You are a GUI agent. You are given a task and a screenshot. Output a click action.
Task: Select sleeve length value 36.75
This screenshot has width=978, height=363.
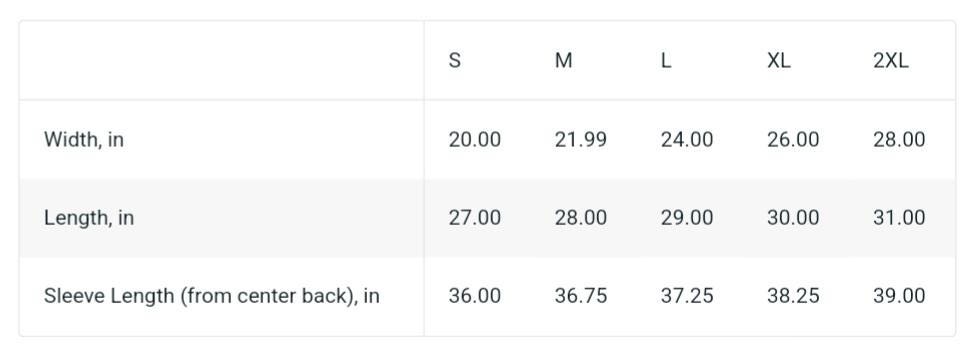[581, 296]
